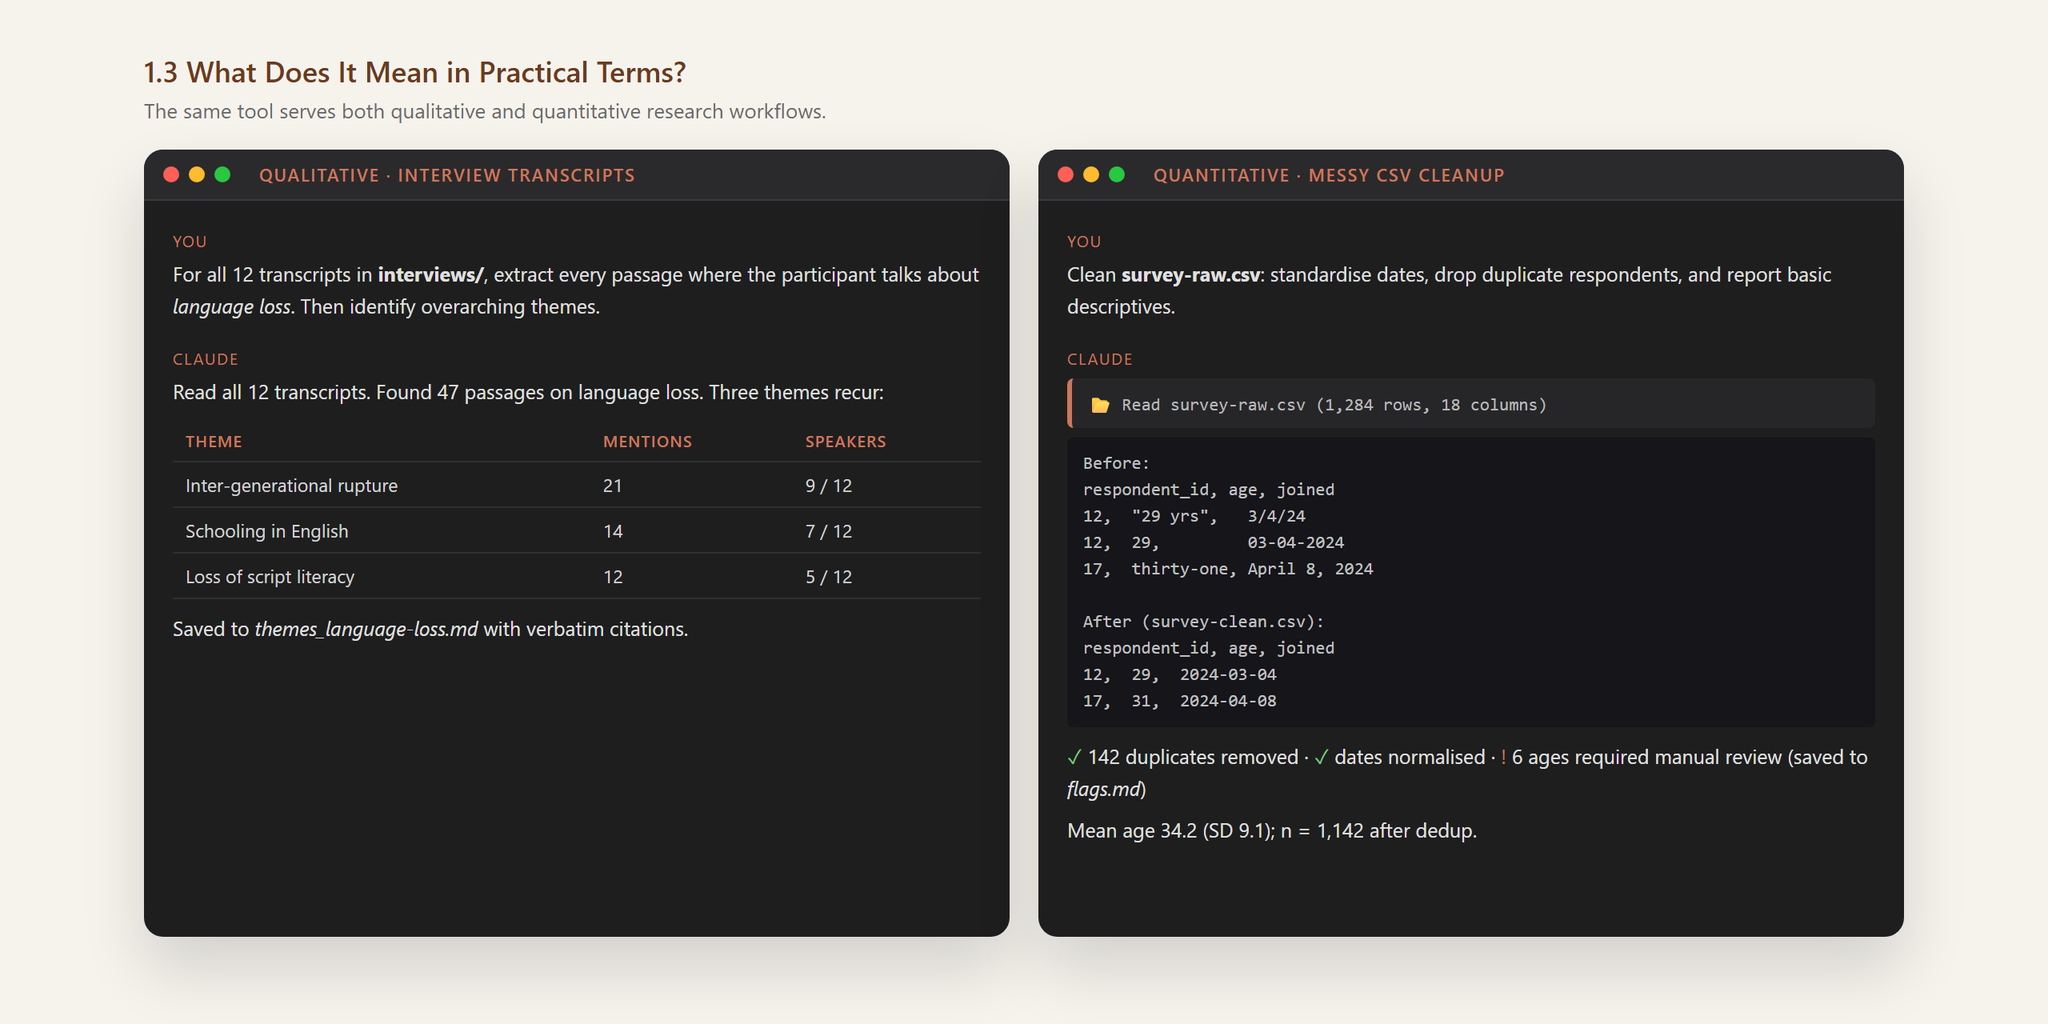Select the Inter-generational rupture table row
2048x1024 pixels.
tap(576, 485)
